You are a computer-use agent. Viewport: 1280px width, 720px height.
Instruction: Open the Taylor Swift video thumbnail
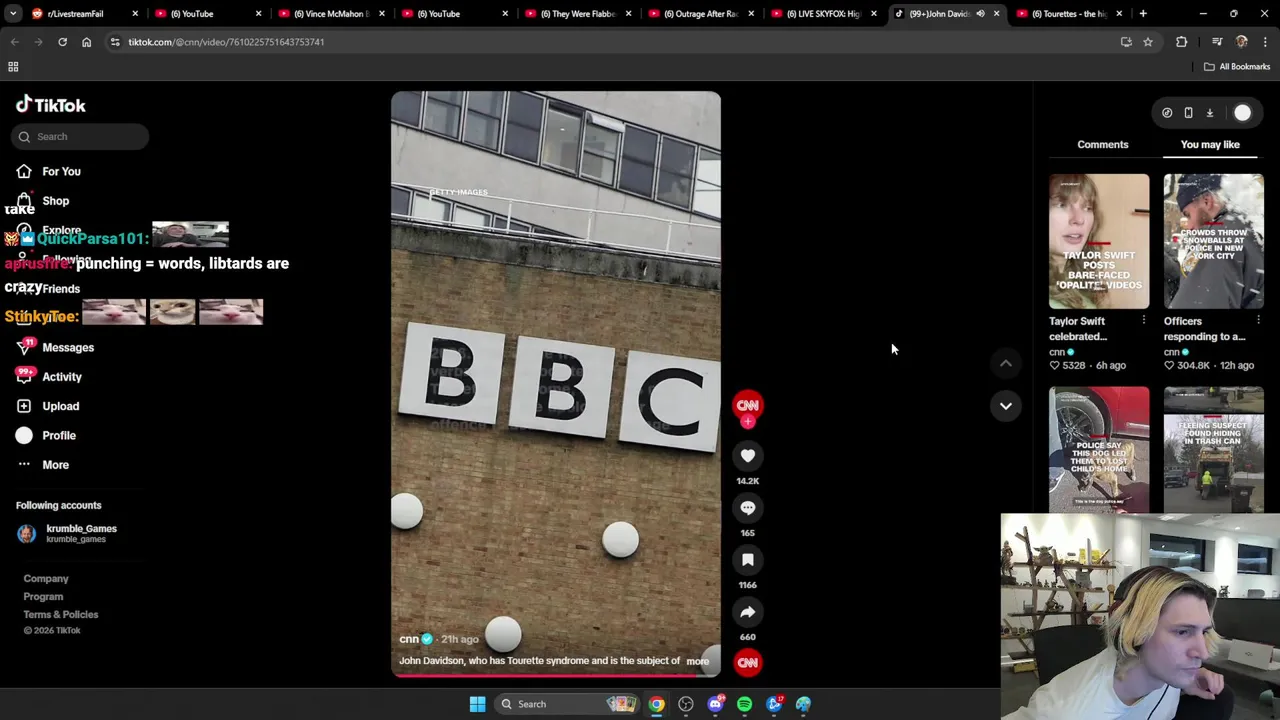(1099, 241)
